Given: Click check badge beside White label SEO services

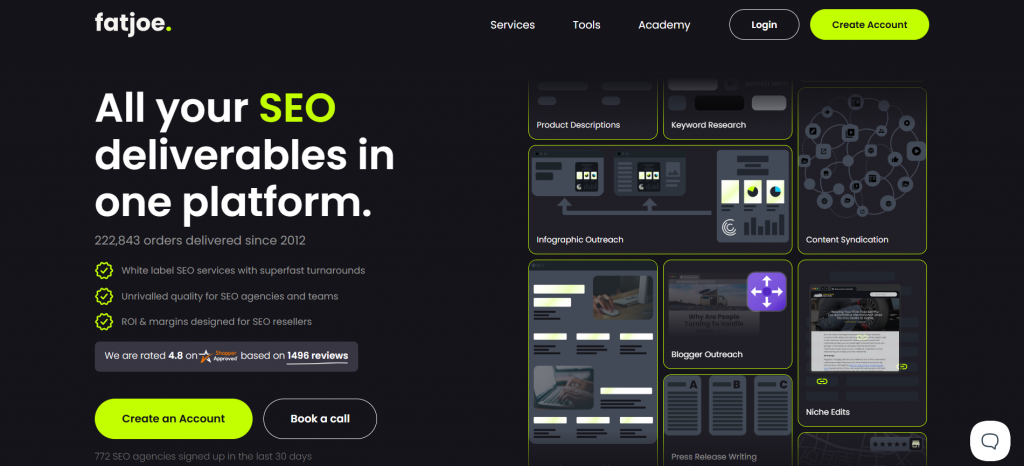Looking at the screenshot, I should (x=104, y=270).
